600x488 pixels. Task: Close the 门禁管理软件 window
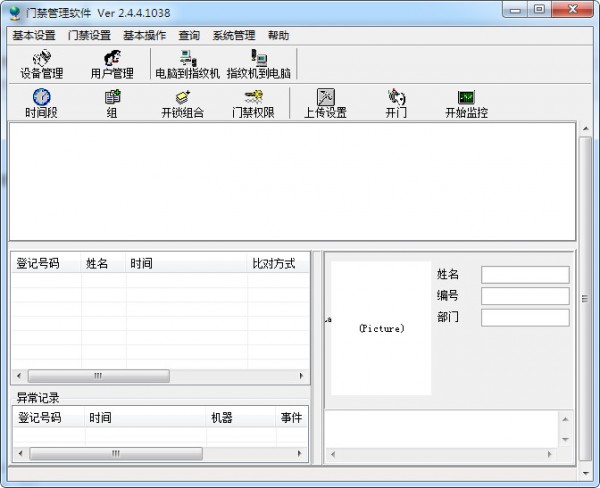[x=572, y=10]
